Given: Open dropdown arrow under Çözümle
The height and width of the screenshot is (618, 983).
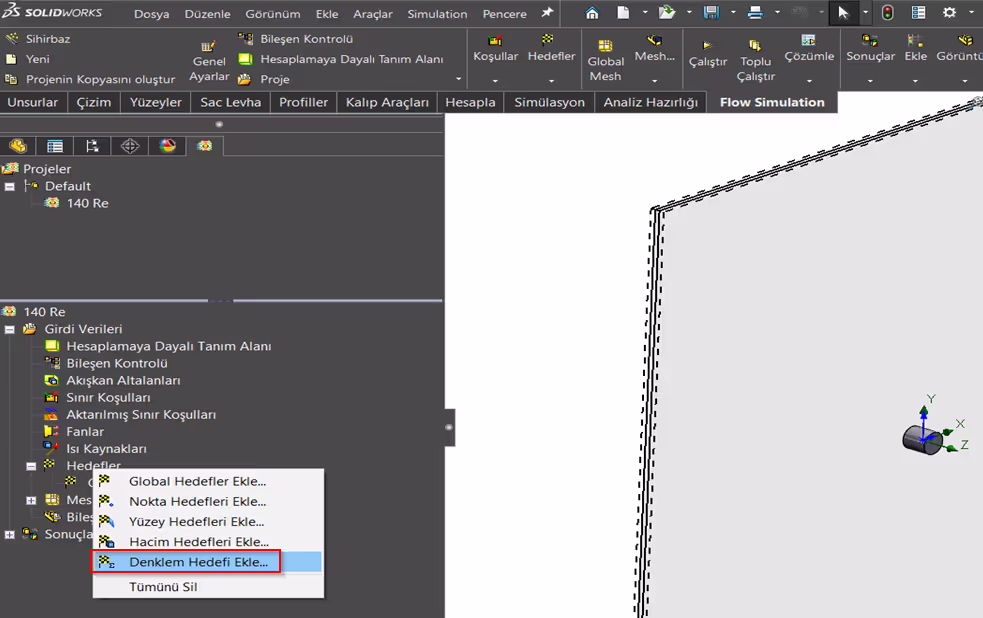Looking at the screenshot, I should (x=809, y=81).
